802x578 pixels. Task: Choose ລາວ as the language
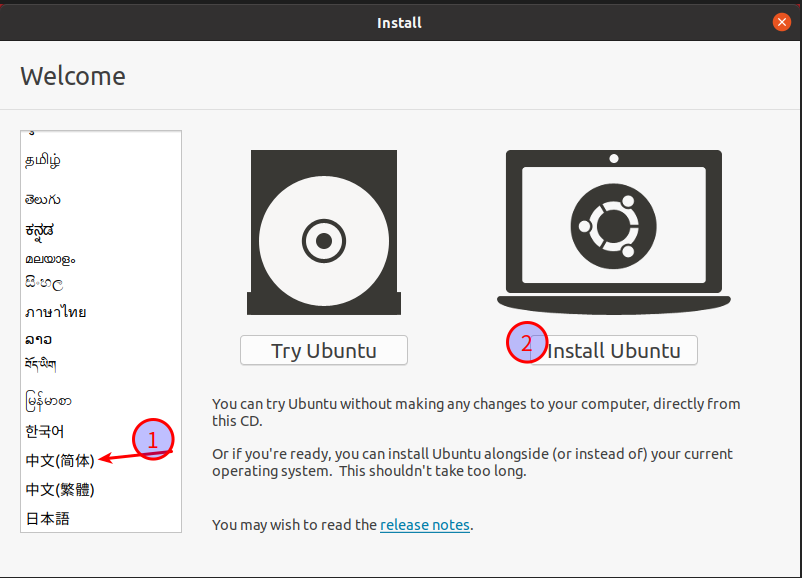pyautogui.click(x=39, y=340)
